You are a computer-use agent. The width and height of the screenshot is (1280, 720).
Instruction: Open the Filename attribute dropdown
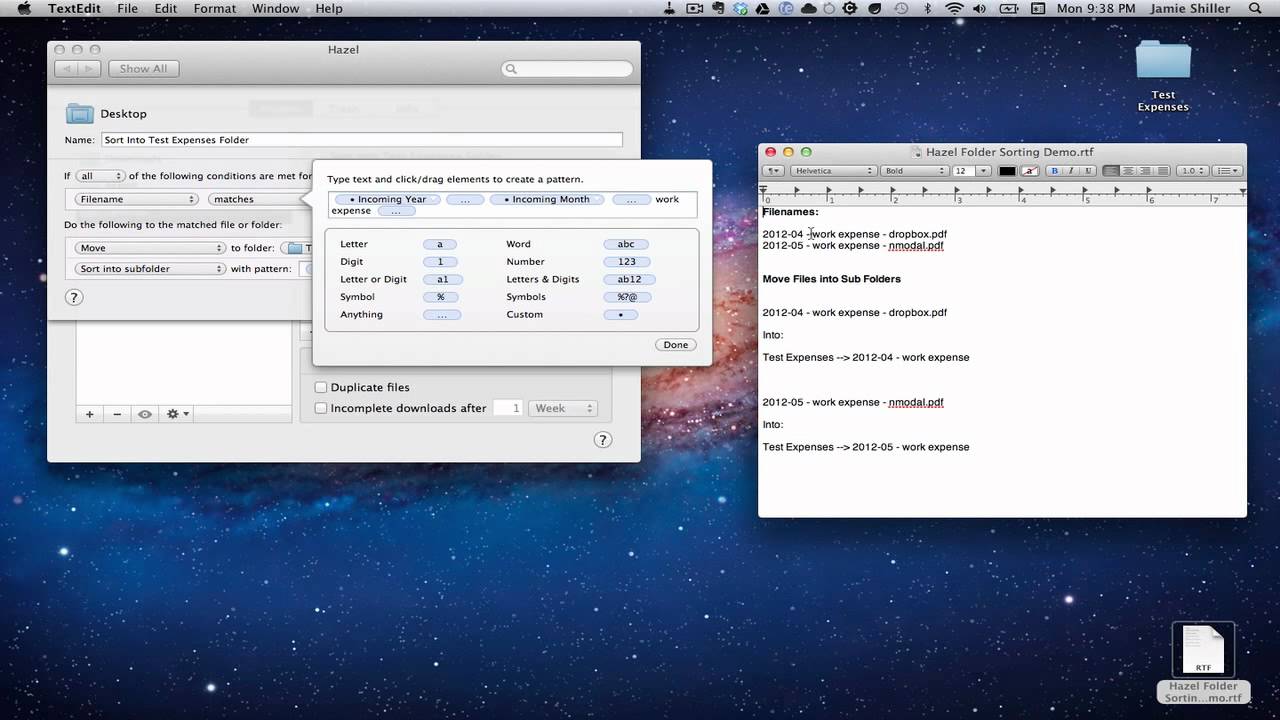point(136,199)
